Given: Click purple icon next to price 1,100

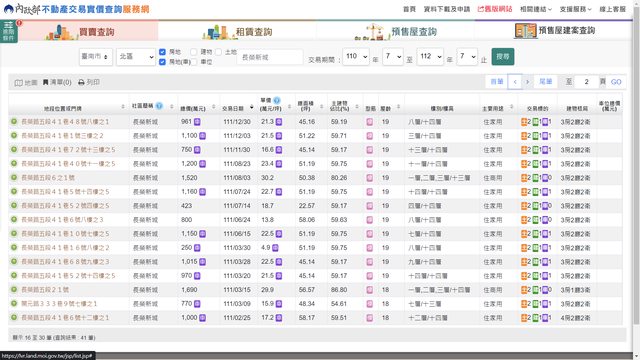Looking at the screenshot, I should pos(202,136).
